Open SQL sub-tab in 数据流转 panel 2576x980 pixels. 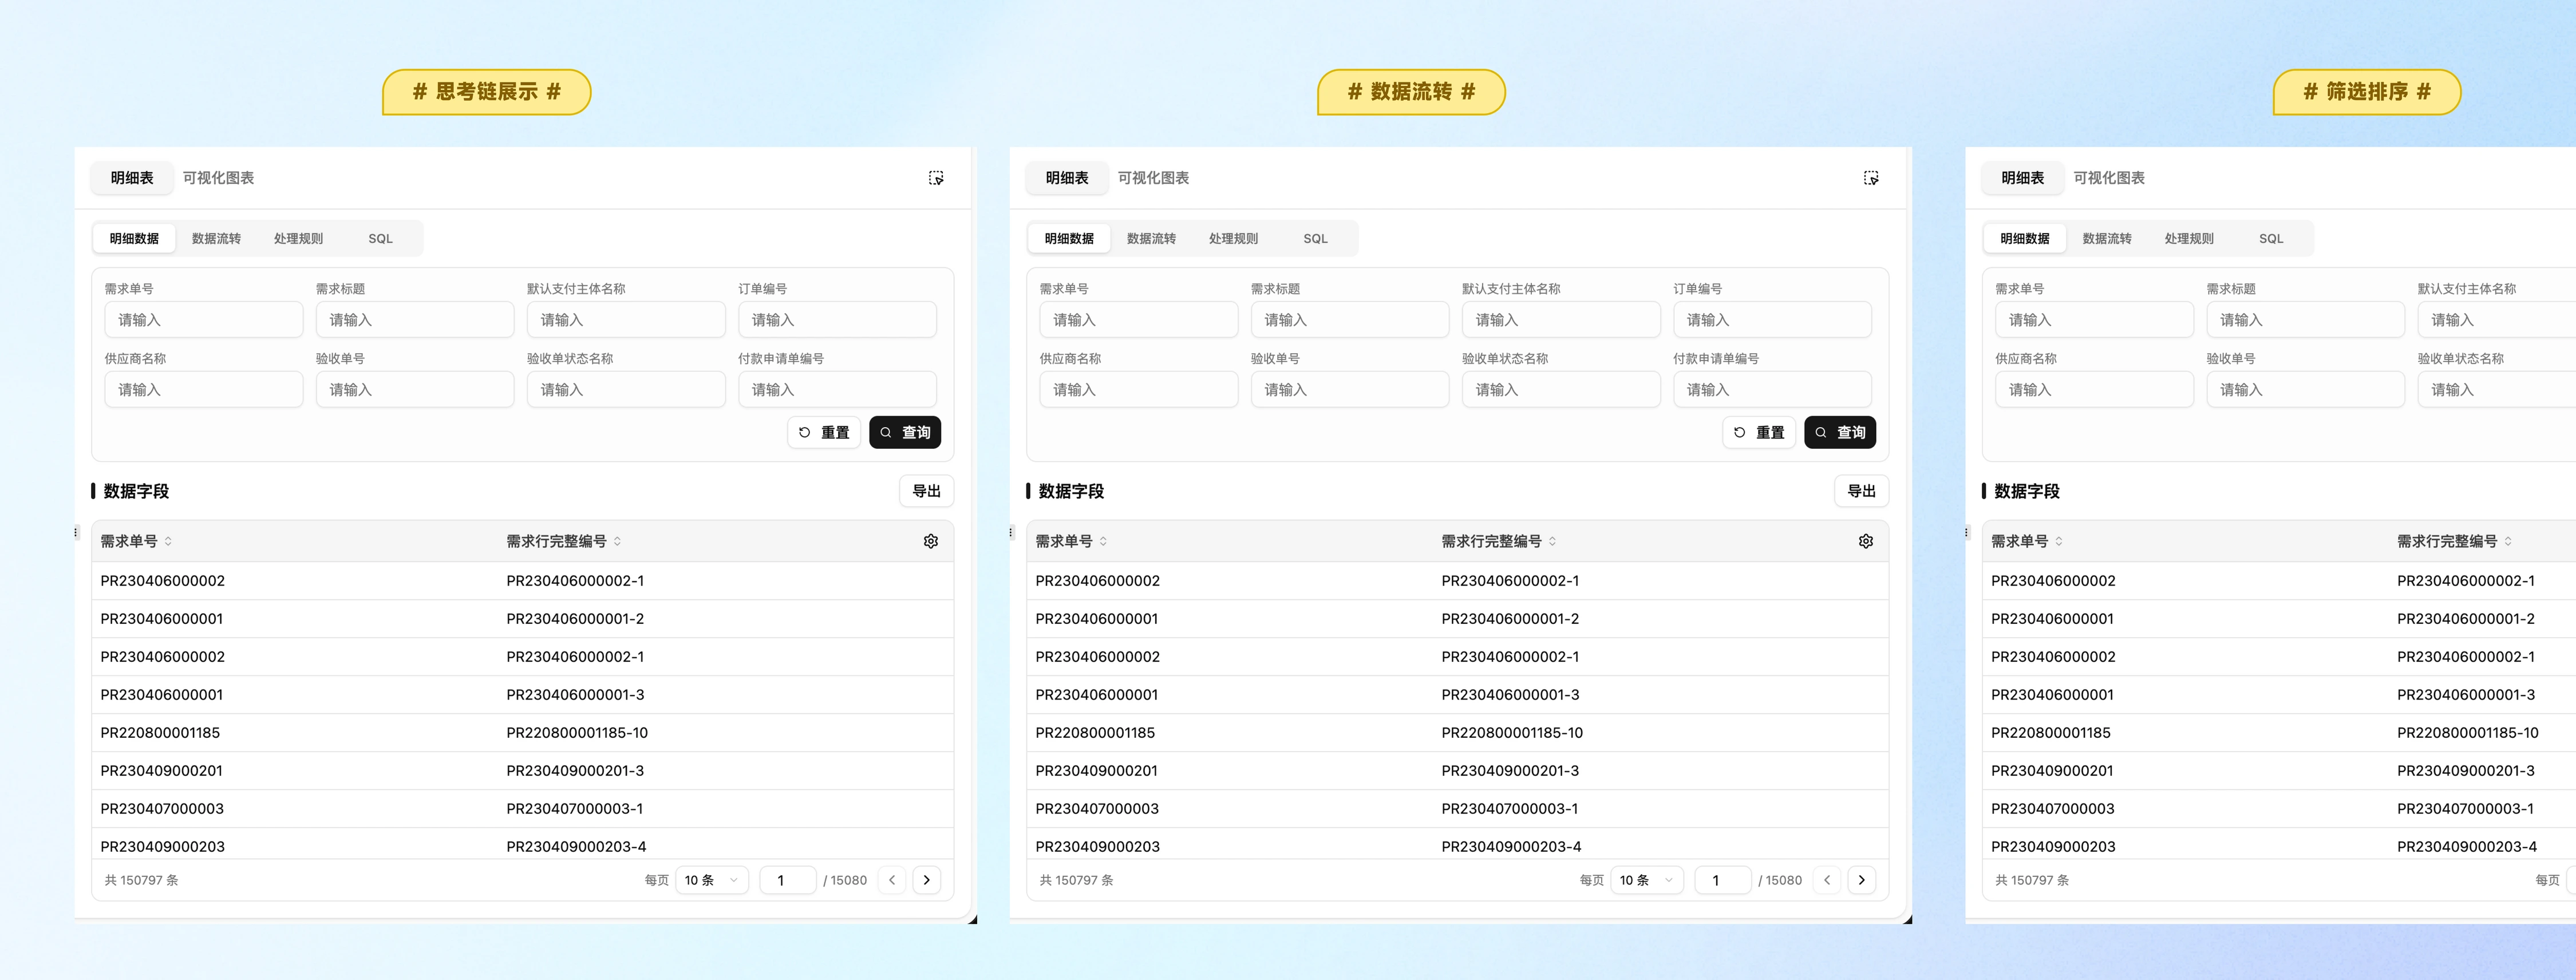tap(1315, 239)
